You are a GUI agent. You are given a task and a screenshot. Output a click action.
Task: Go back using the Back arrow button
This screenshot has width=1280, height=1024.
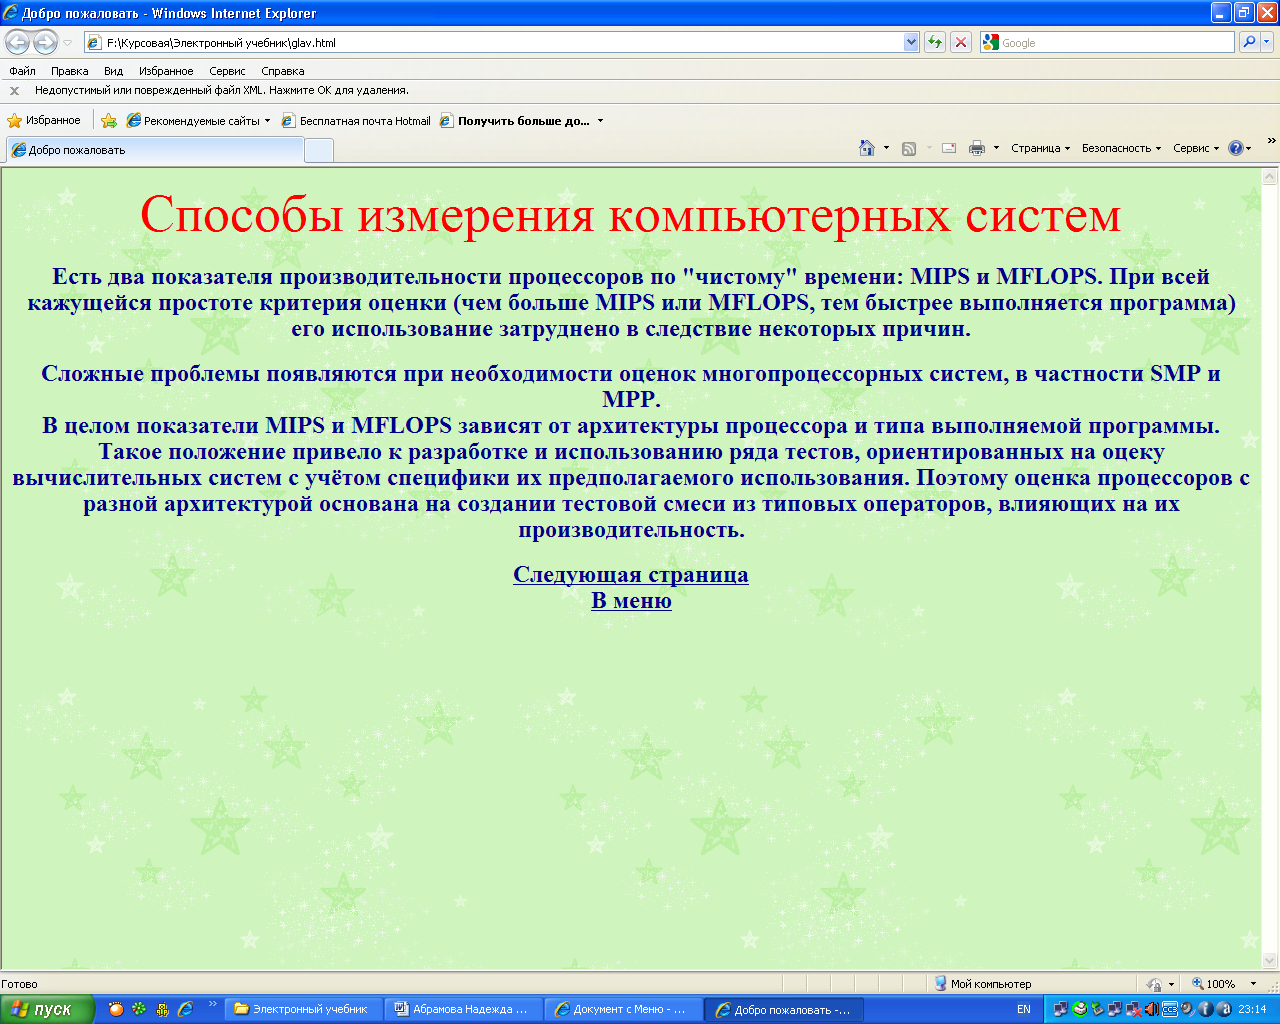(18, 42)
